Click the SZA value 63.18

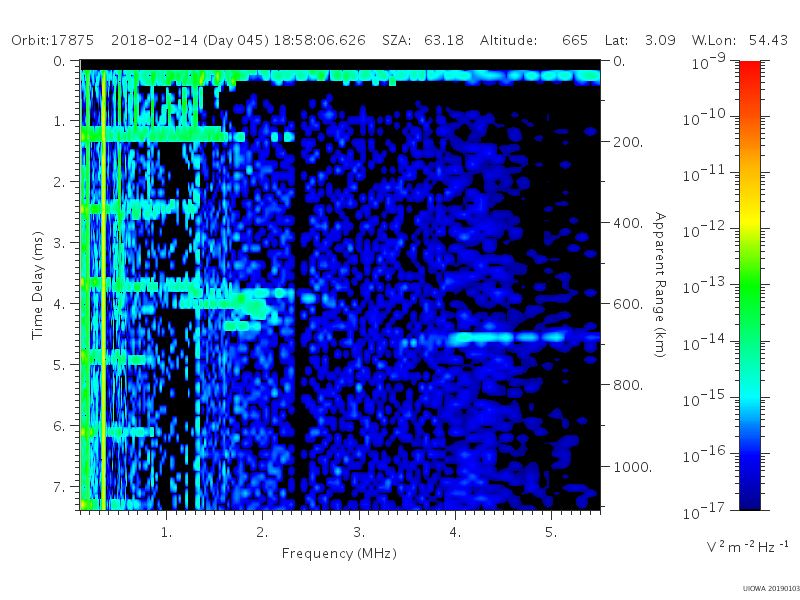(x=444, y=40)
